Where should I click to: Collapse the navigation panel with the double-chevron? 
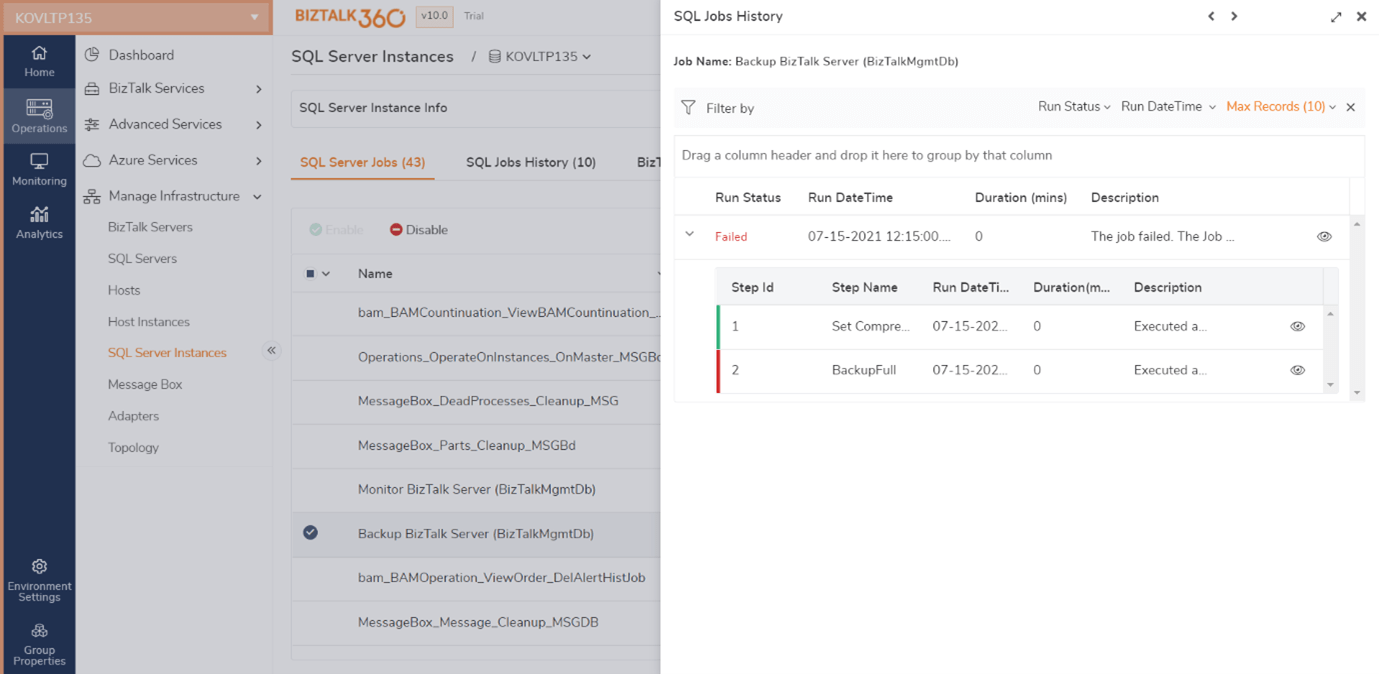(271, 351)
